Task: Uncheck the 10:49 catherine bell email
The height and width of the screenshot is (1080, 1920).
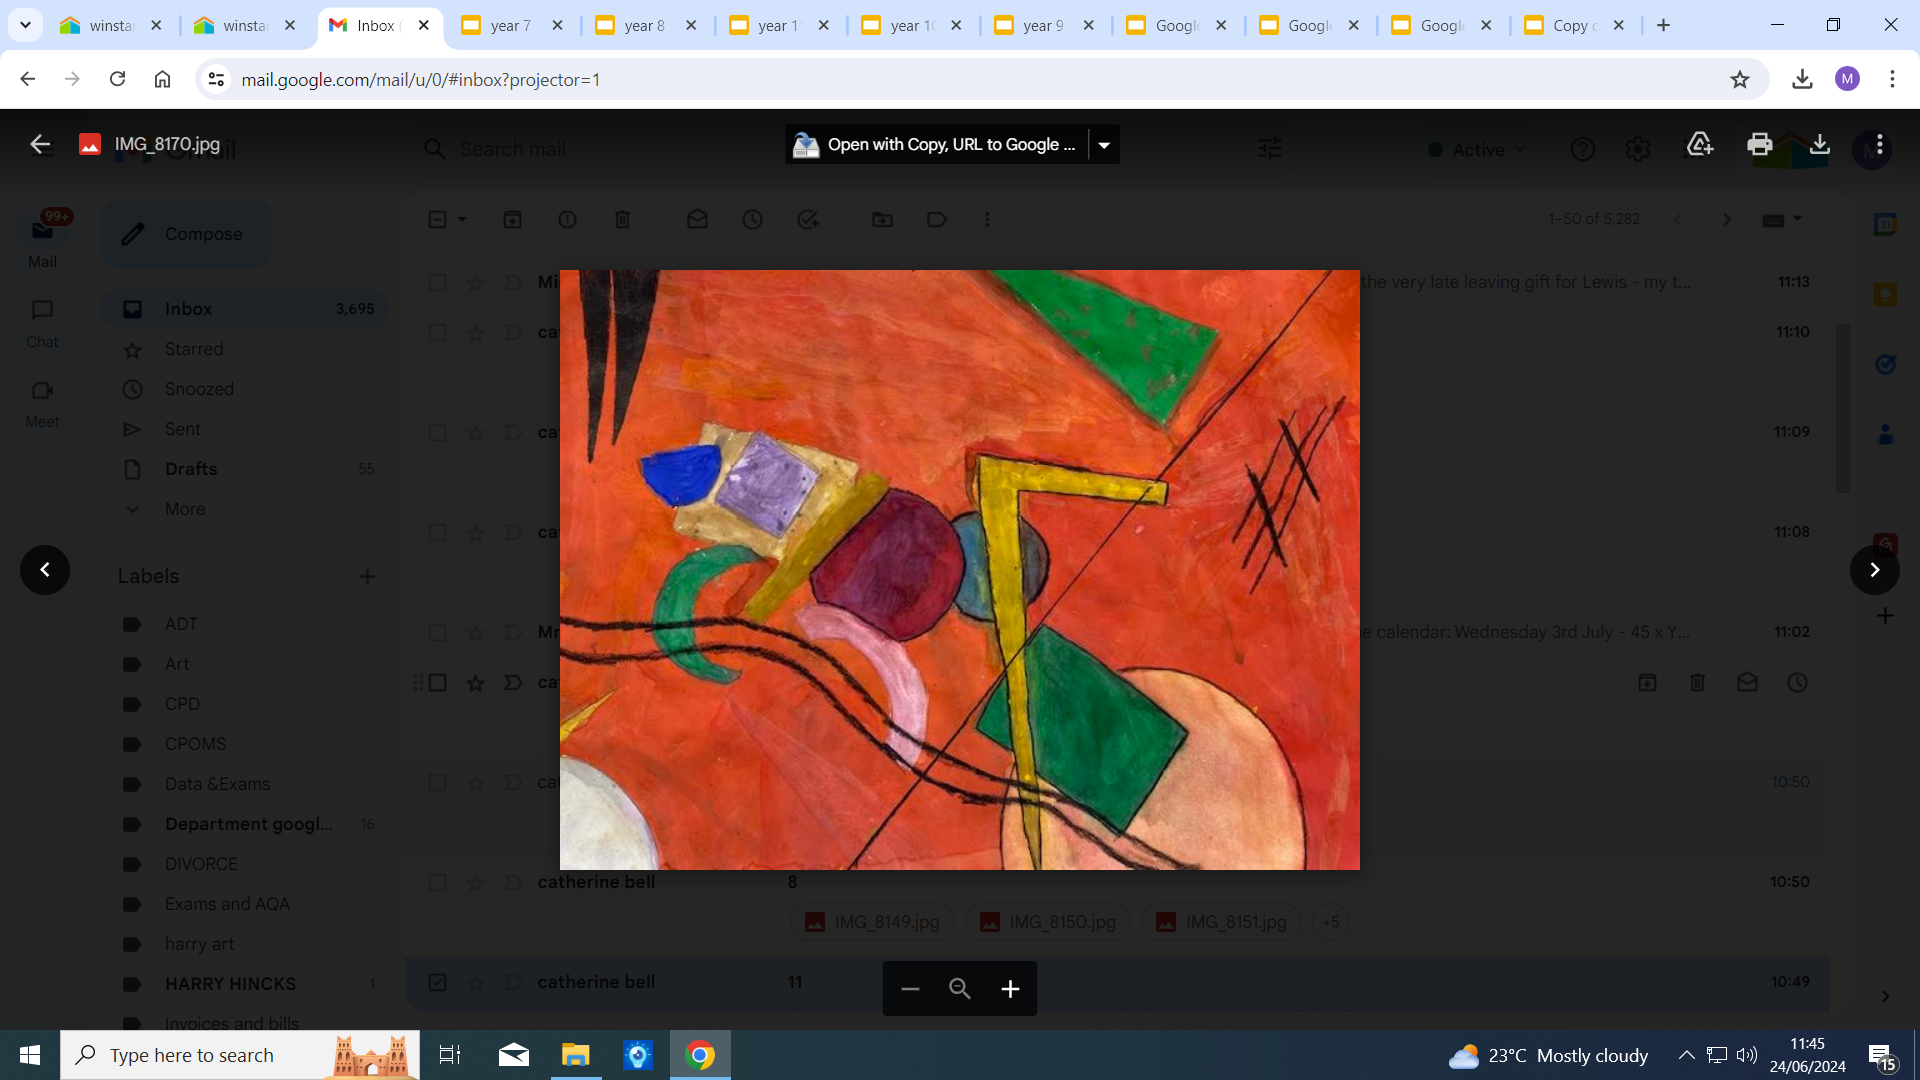Action: pyautogui.click(x=437, y=982)
